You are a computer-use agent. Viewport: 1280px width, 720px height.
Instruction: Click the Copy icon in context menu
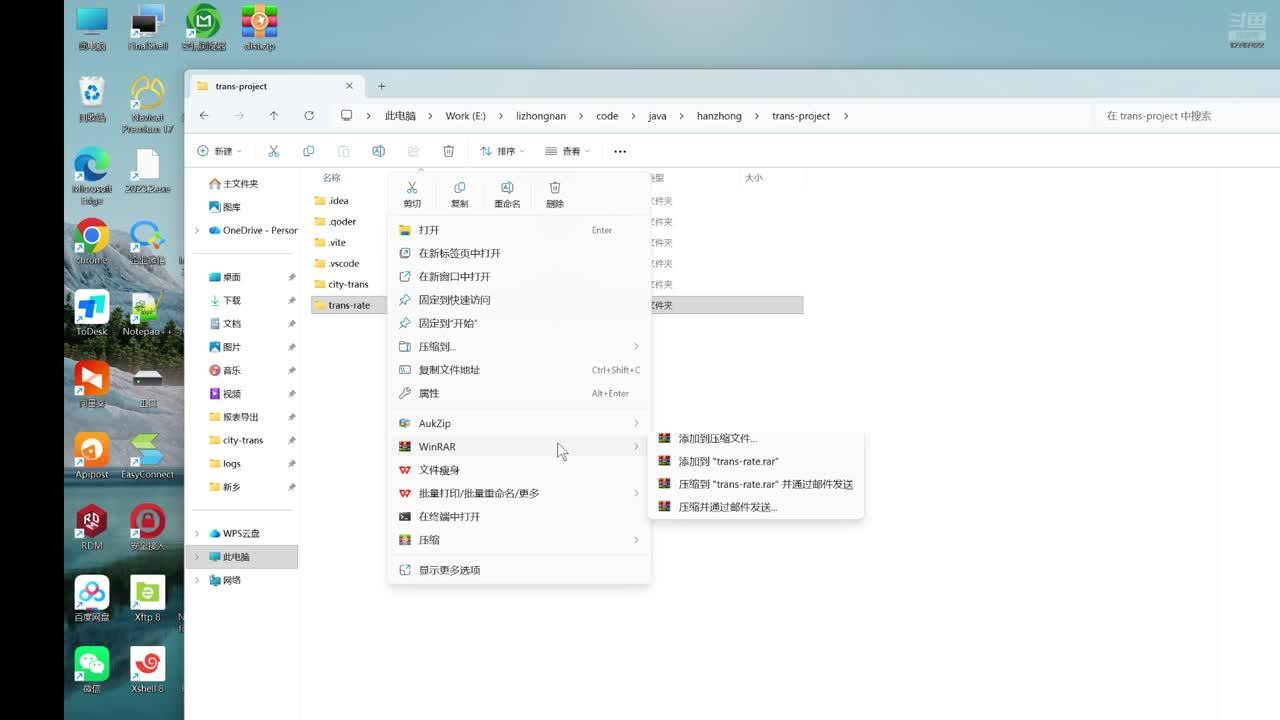tap(459, 193)
